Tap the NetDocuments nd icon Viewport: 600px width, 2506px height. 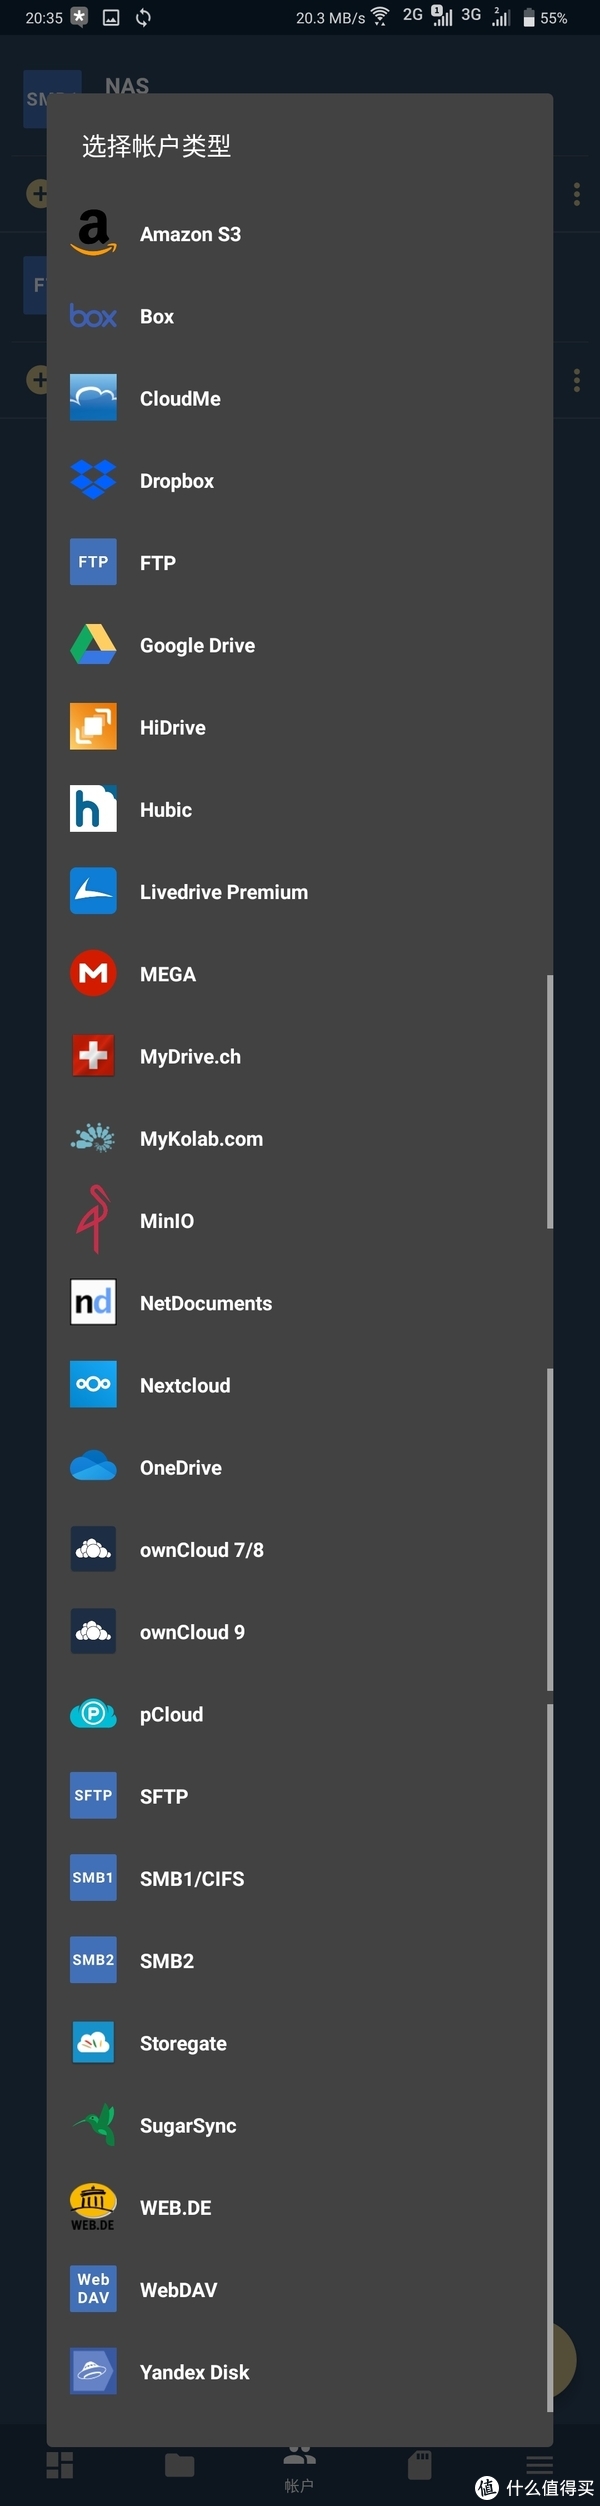[x=93, y=1302]
